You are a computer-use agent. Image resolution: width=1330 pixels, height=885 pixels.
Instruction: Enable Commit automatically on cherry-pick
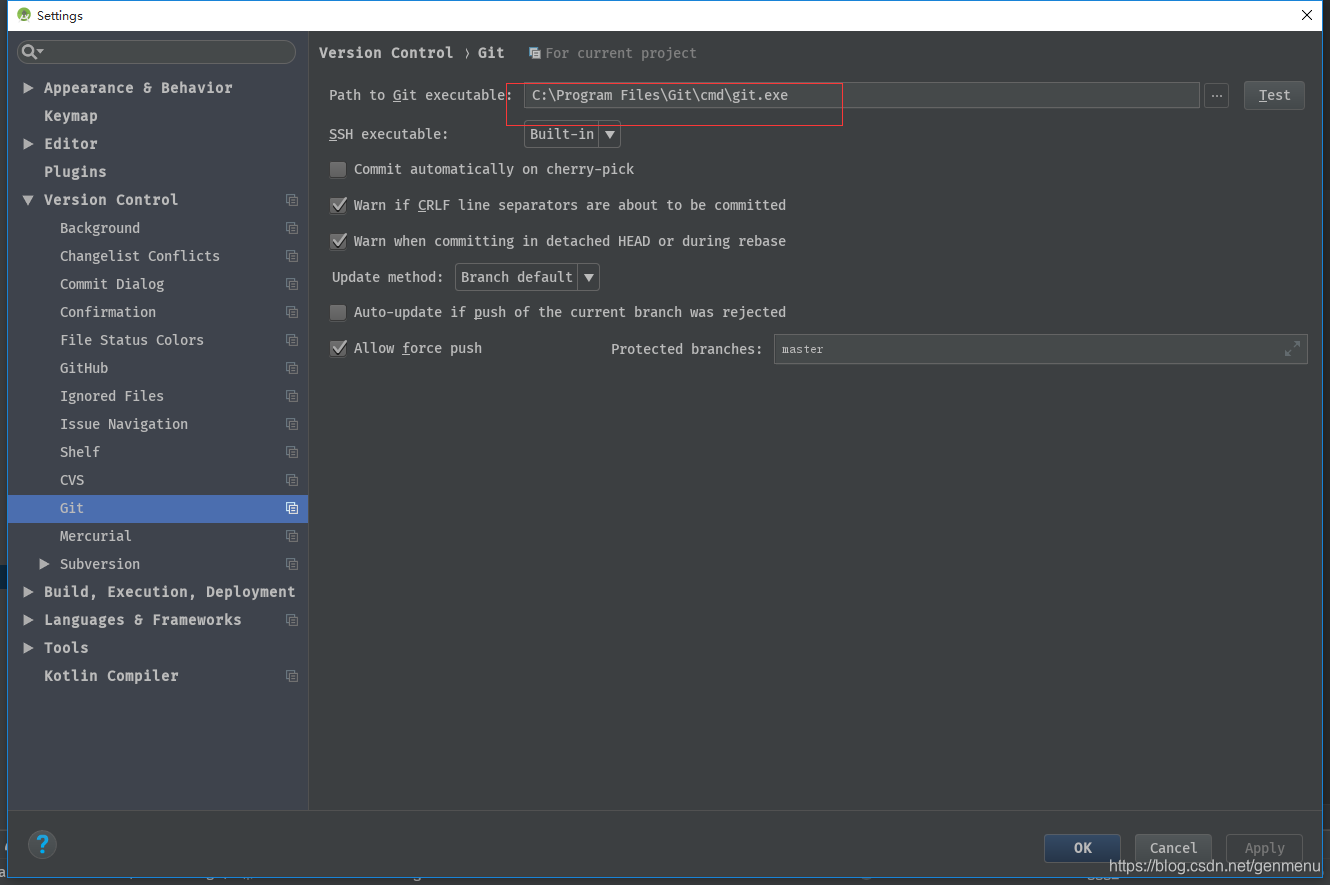338,170
